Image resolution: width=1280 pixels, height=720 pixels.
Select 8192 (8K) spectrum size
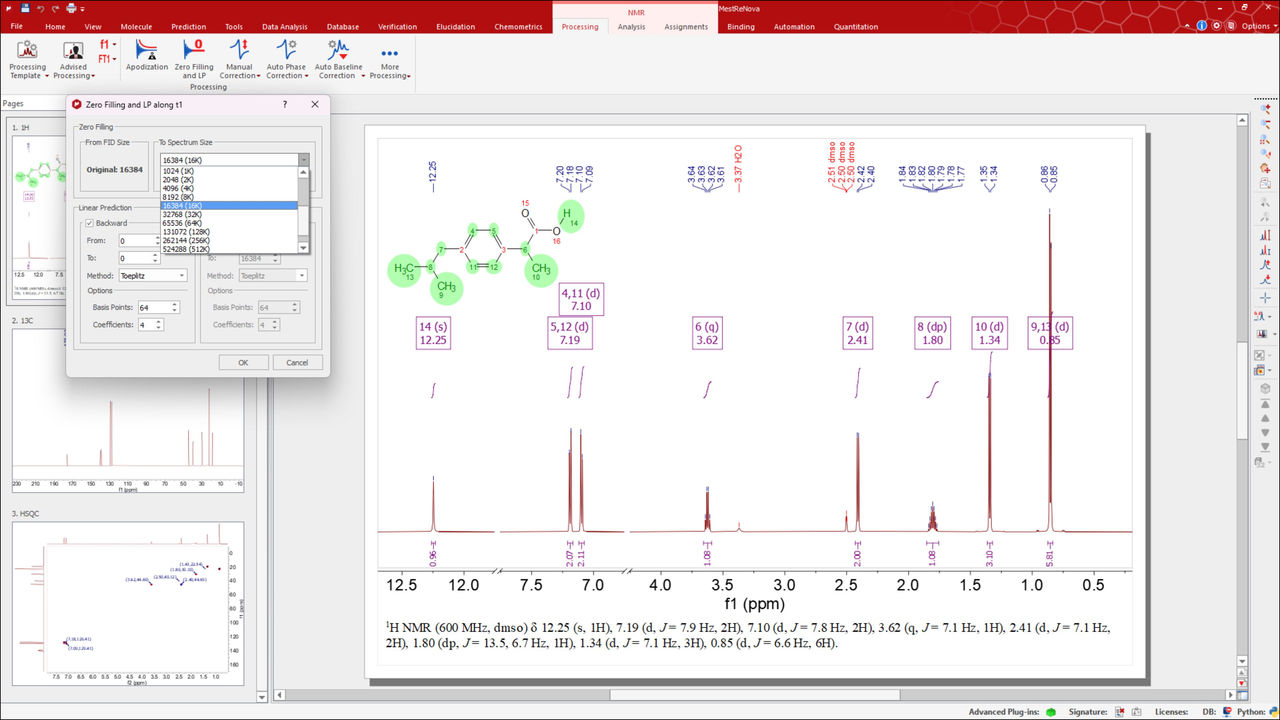pyautogui.click(x=229, y=197)
